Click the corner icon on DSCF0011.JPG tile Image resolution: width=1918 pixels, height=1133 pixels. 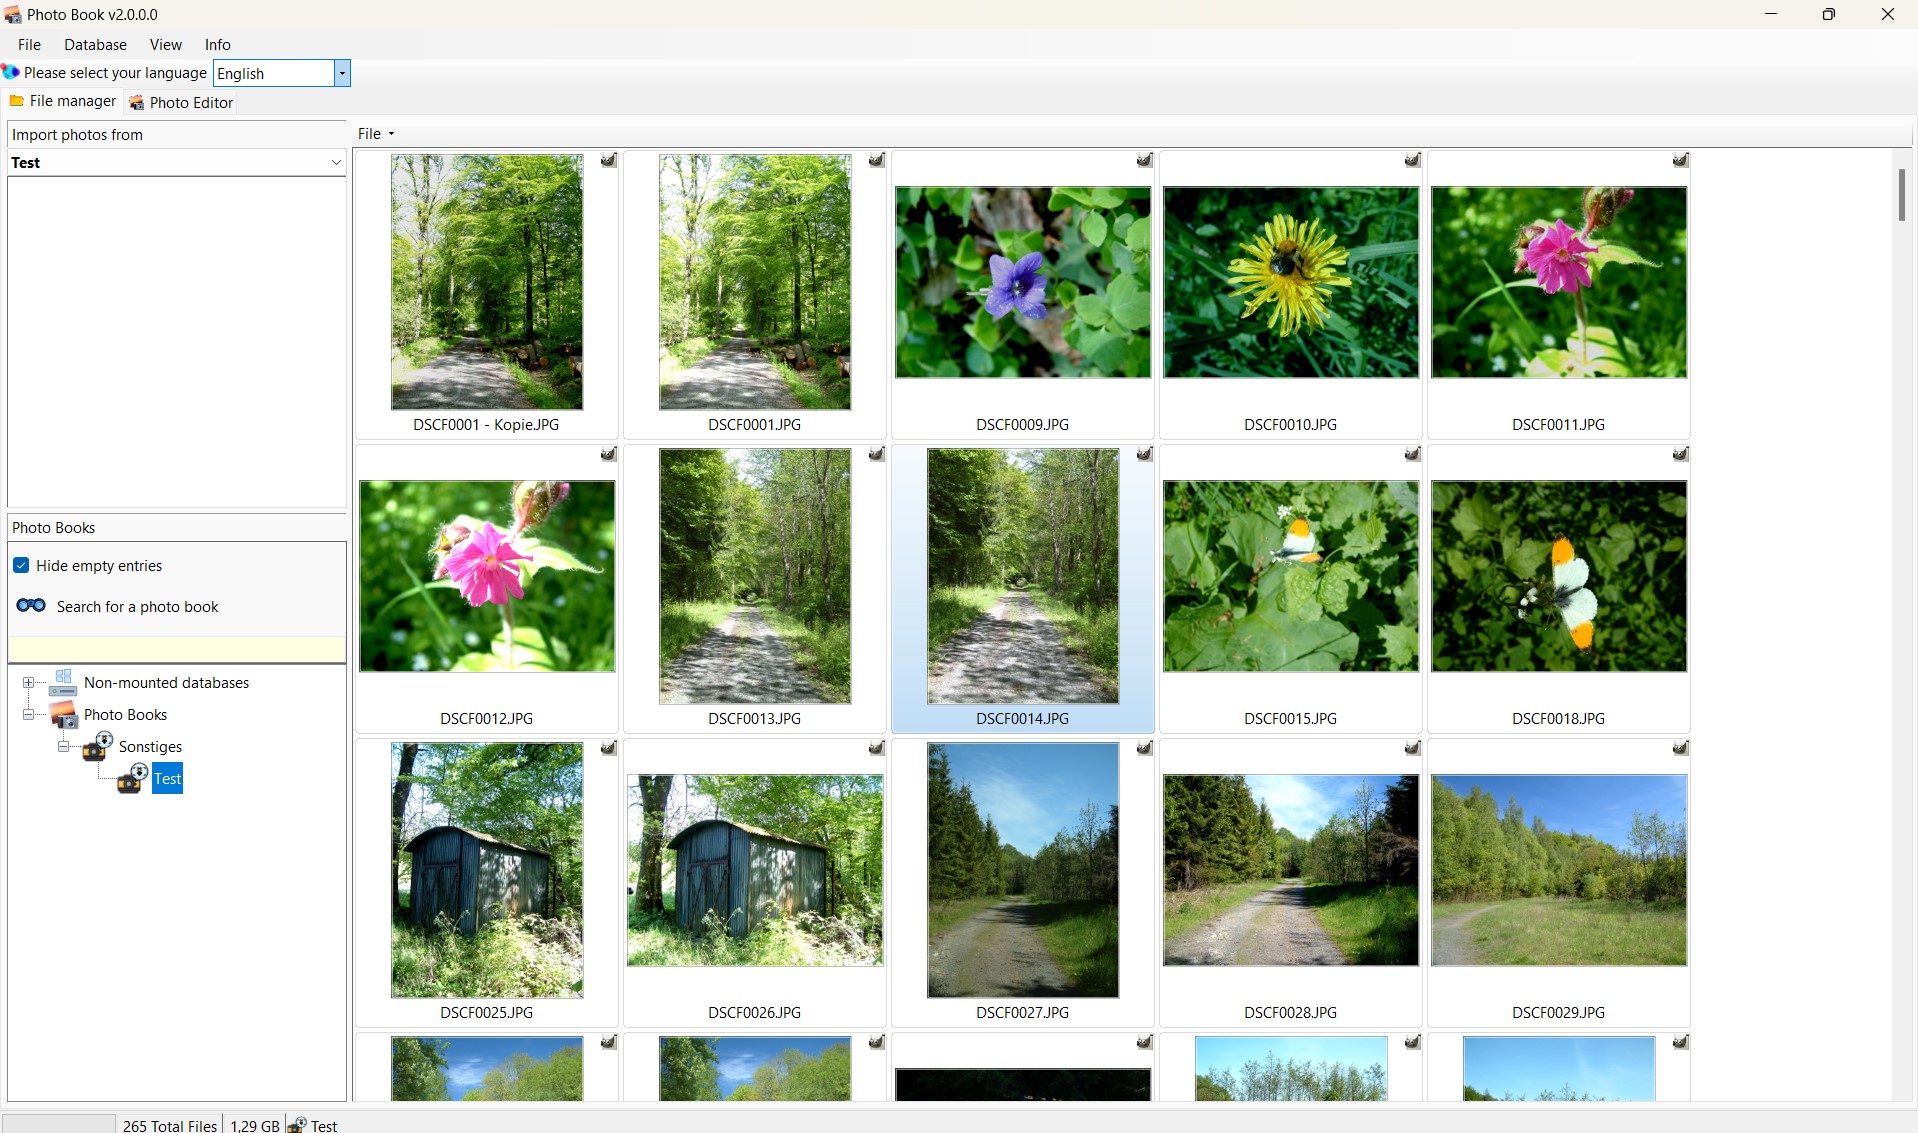coord(1680,160)
